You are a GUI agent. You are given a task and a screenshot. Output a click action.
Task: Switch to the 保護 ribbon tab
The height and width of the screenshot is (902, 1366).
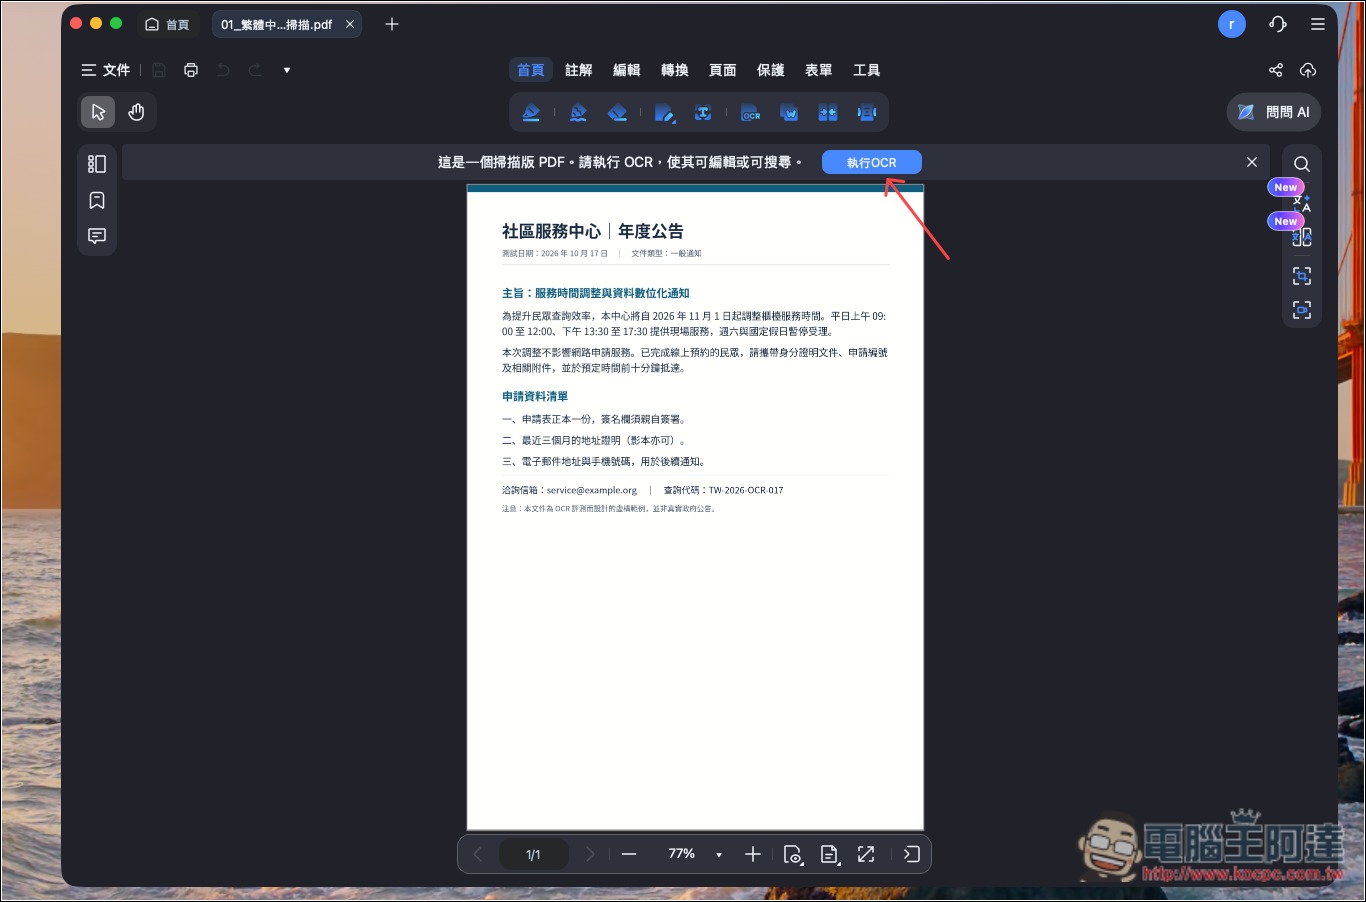(771, 70)
